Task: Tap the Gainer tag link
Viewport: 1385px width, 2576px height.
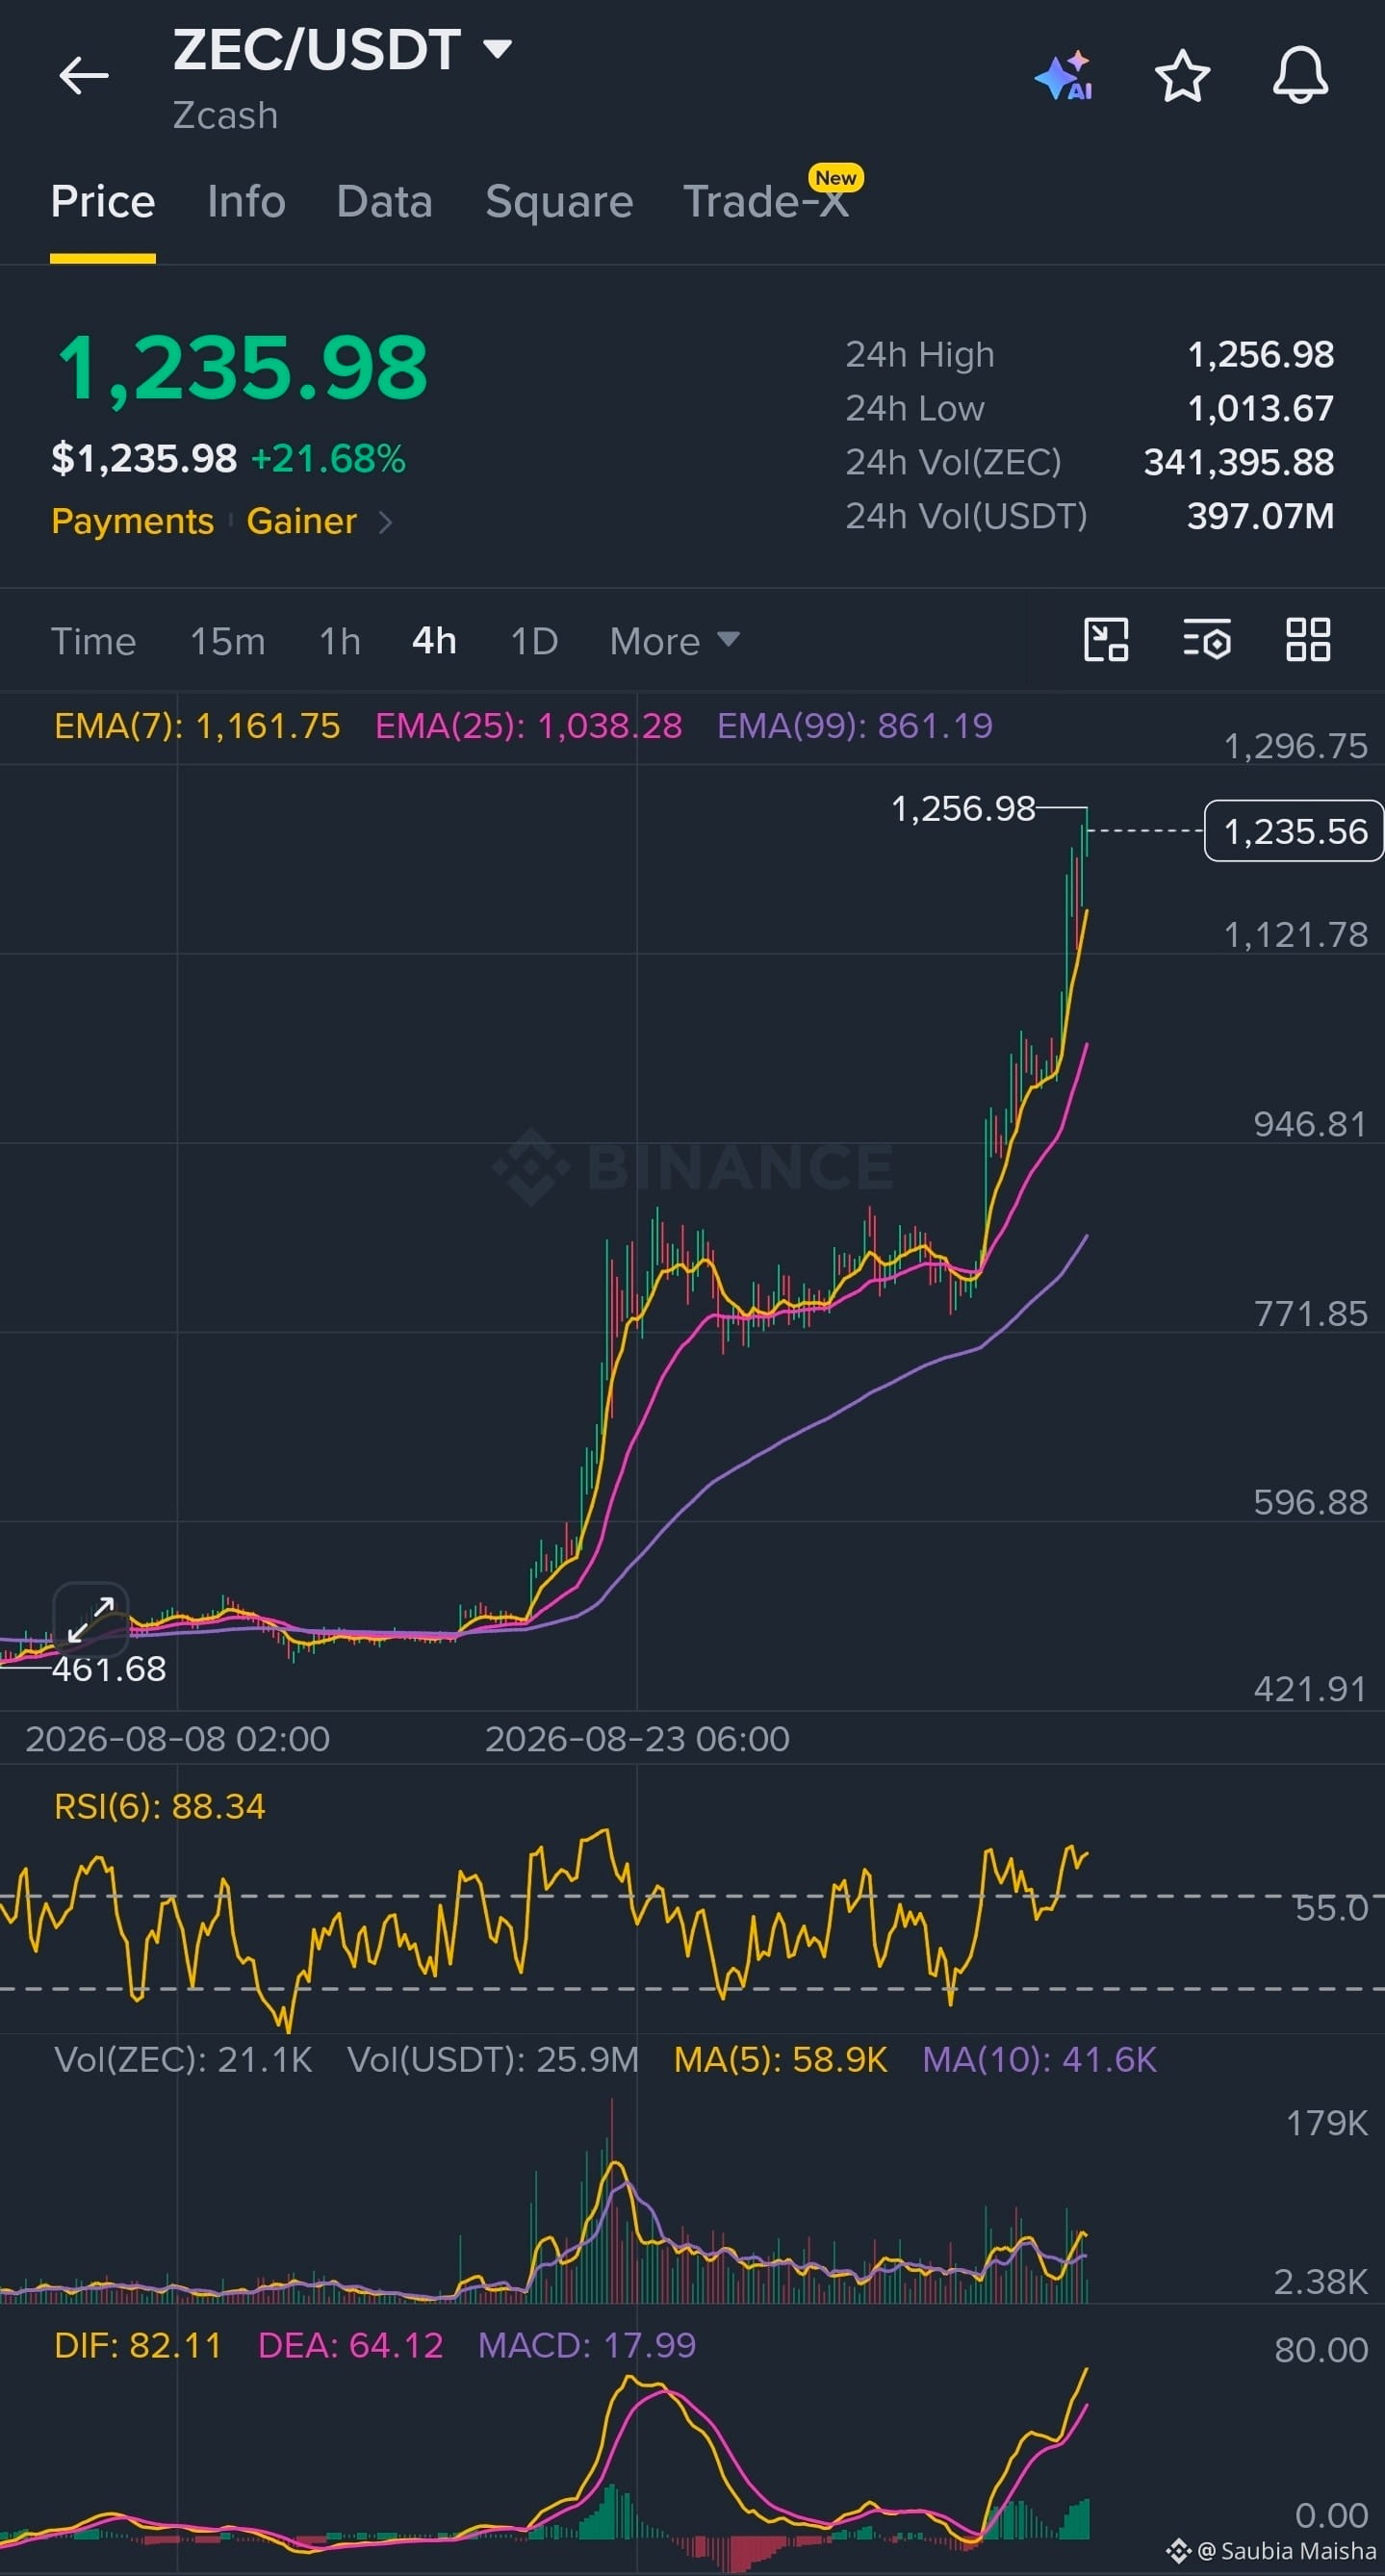Action: point(301,521)
